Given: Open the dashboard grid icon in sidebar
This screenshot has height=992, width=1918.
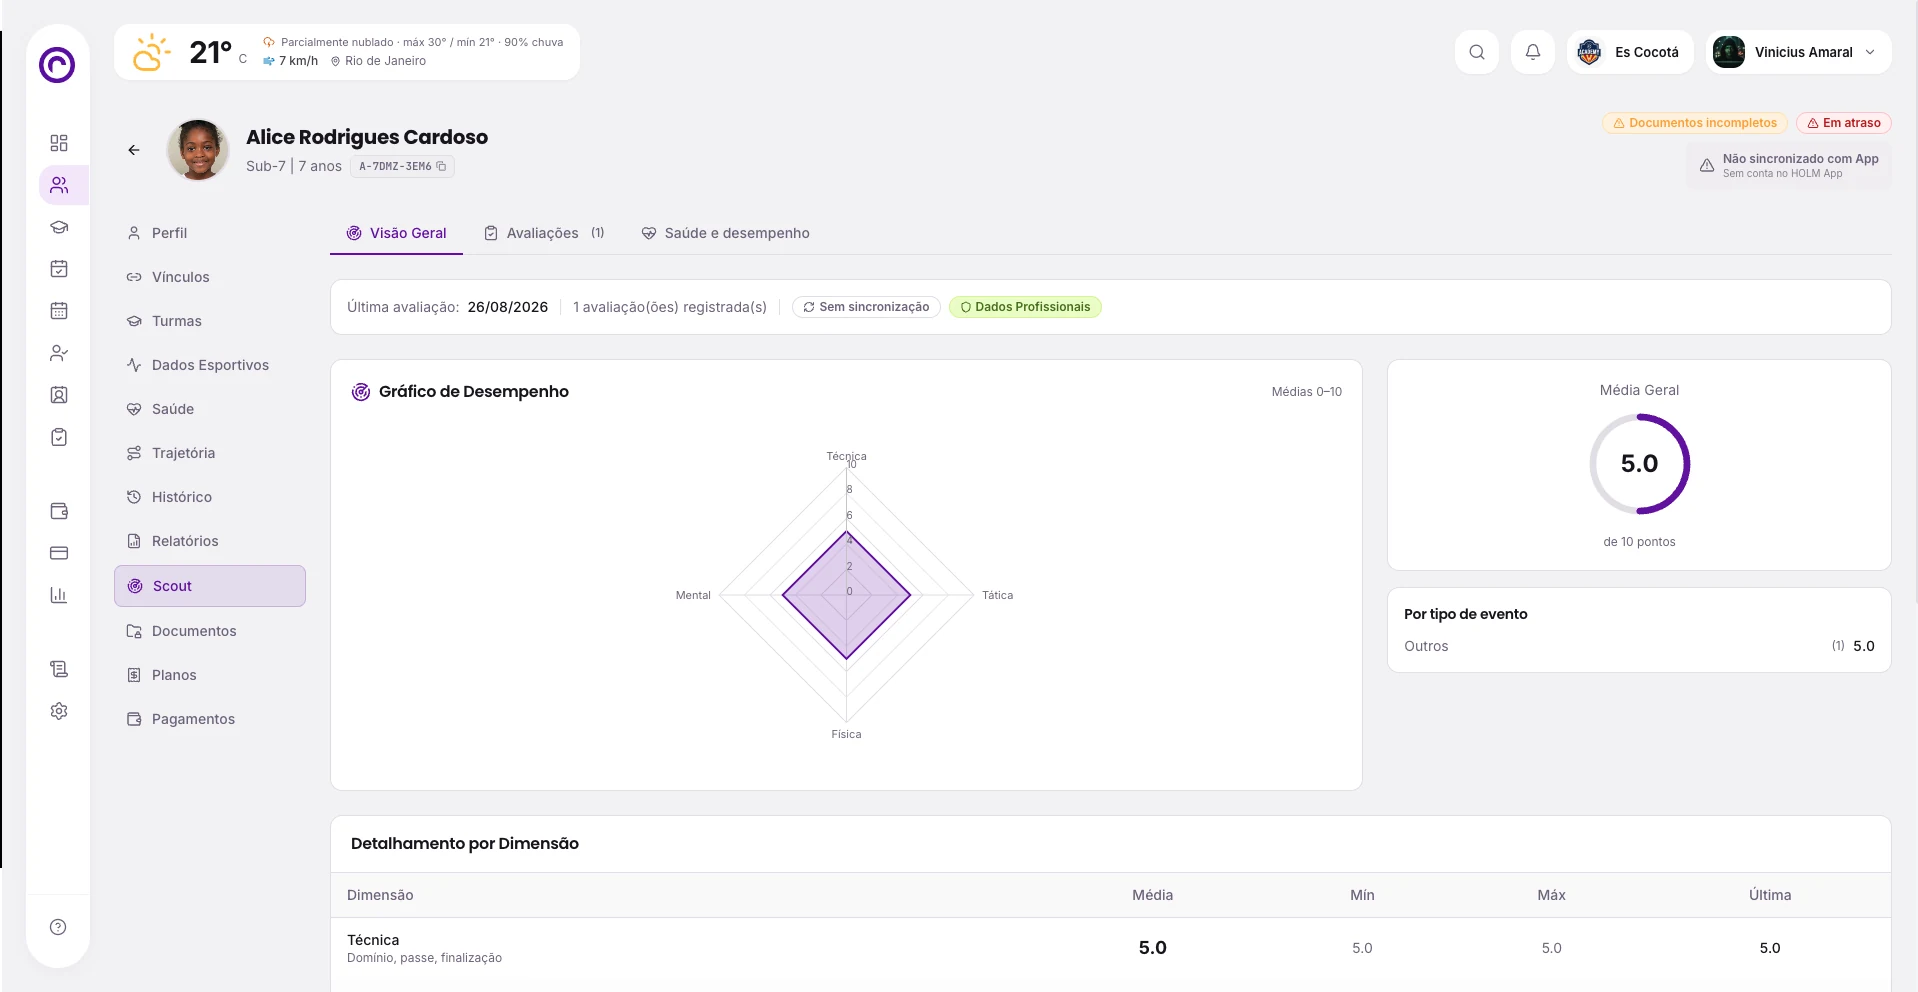Looking at the screenshot, I should tap(59, 143).
